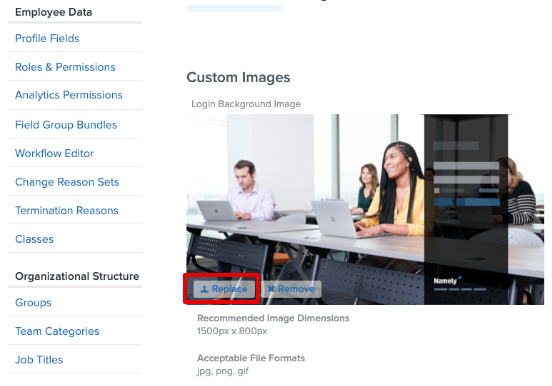
Task: Select the jpg, png, gif text
Action: point(223,371)
